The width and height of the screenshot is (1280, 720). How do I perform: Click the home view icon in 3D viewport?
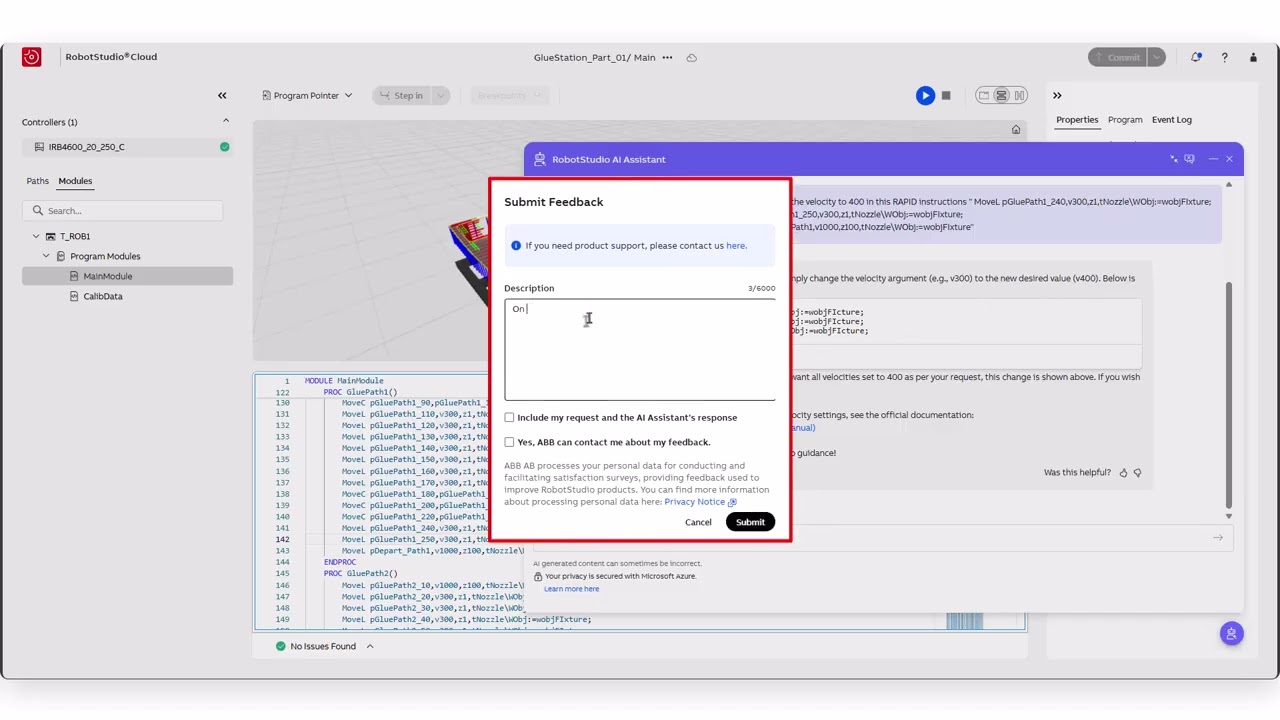1016,130
